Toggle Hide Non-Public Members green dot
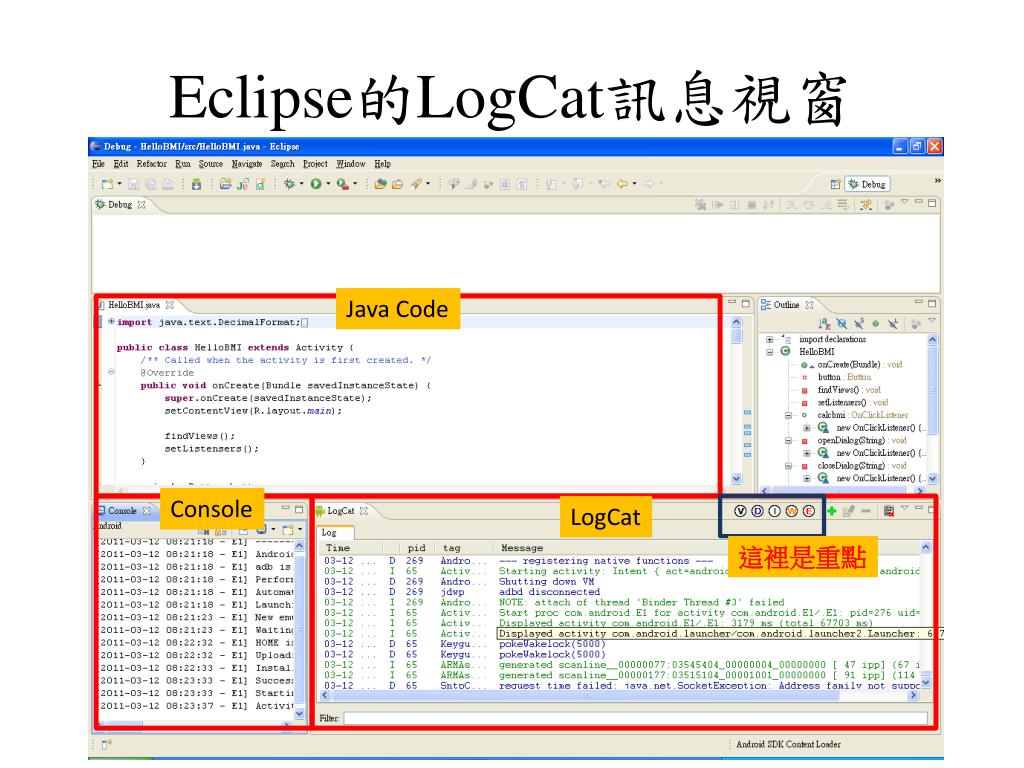 [876, 323]
